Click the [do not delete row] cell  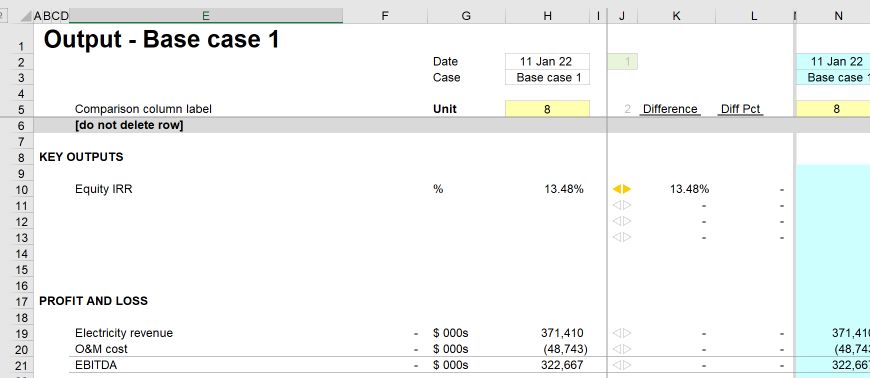pyautogui.click(x=129, y=125)
